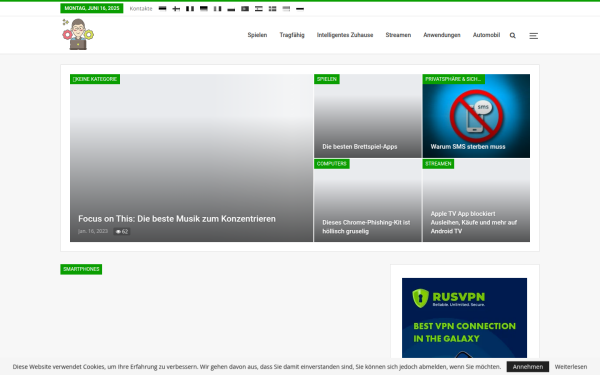Open the Anwendungen menu
The image size is (600, 375).
click(x=442, y=35)
